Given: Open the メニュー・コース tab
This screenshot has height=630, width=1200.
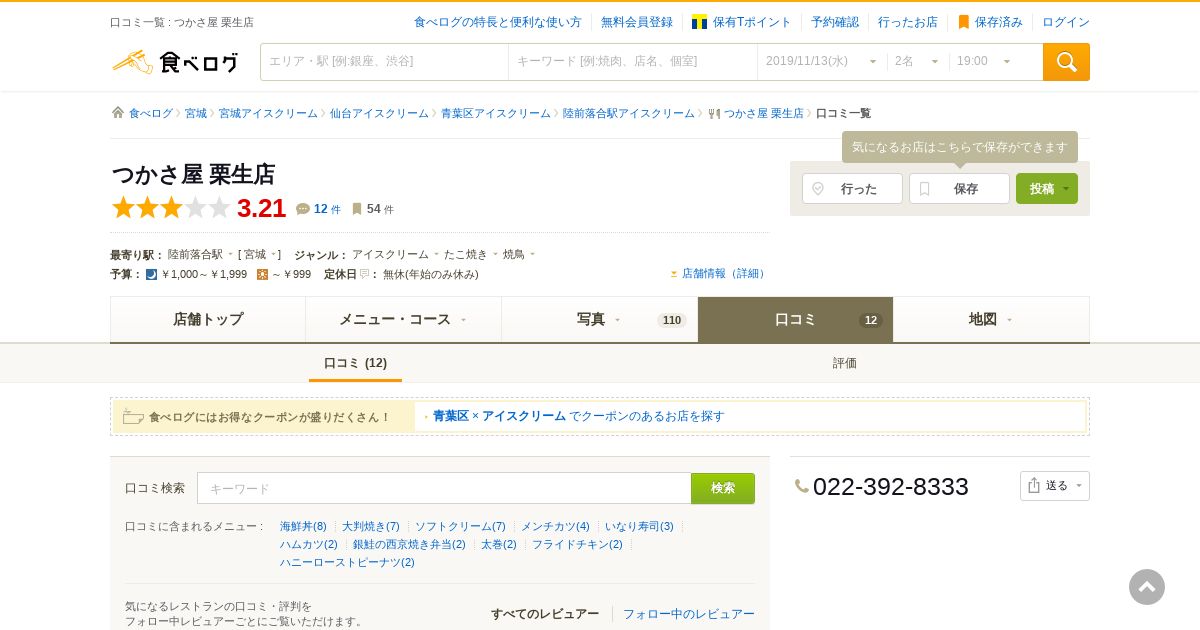Looking at the screenshot, I should coord(403,320).
